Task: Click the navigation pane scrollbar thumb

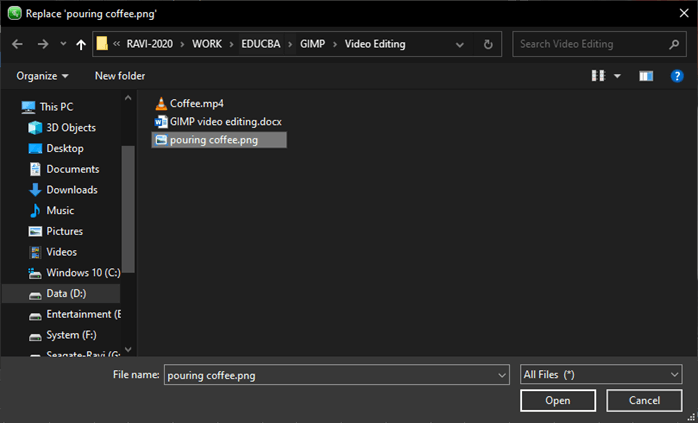Action: click(x=128, y=209)
